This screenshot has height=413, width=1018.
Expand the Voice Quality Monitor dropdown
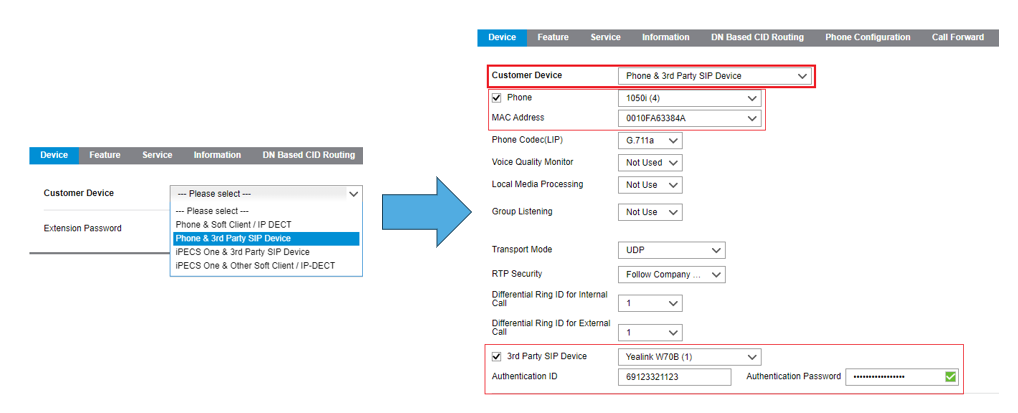tap(650, 163)
